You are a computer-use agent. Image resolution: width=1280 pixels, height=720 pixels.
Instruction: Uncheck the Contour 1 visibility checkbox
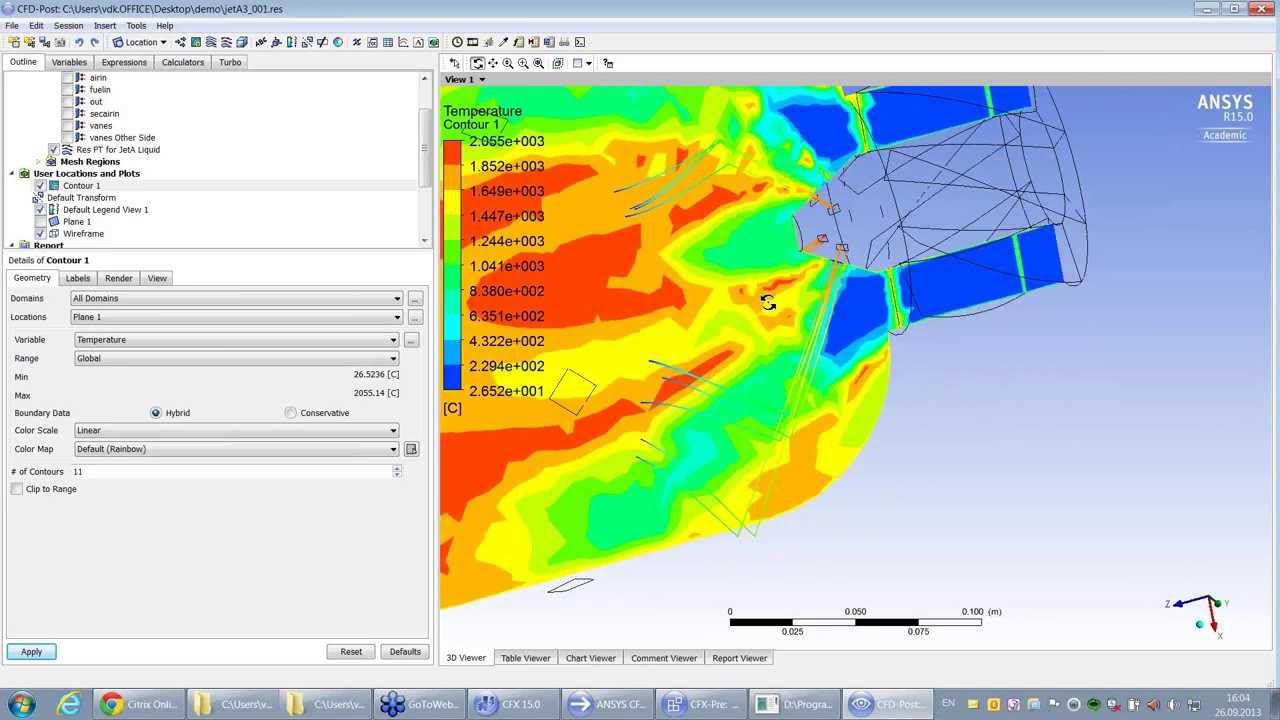pos(40,186)
